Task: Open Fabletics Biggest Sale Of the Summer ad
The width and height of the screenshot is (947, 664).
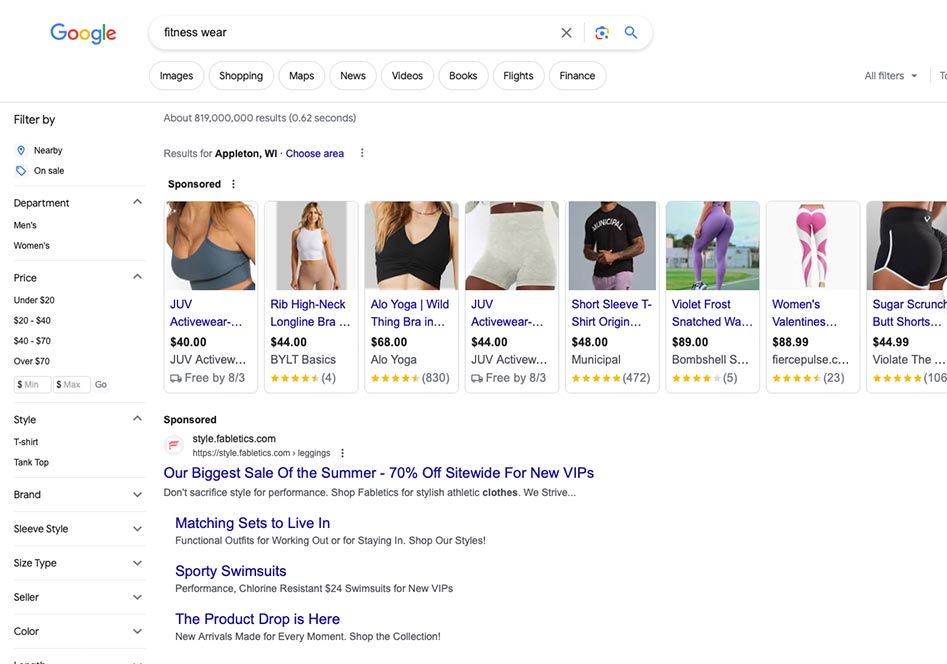Action: point(379,473)
